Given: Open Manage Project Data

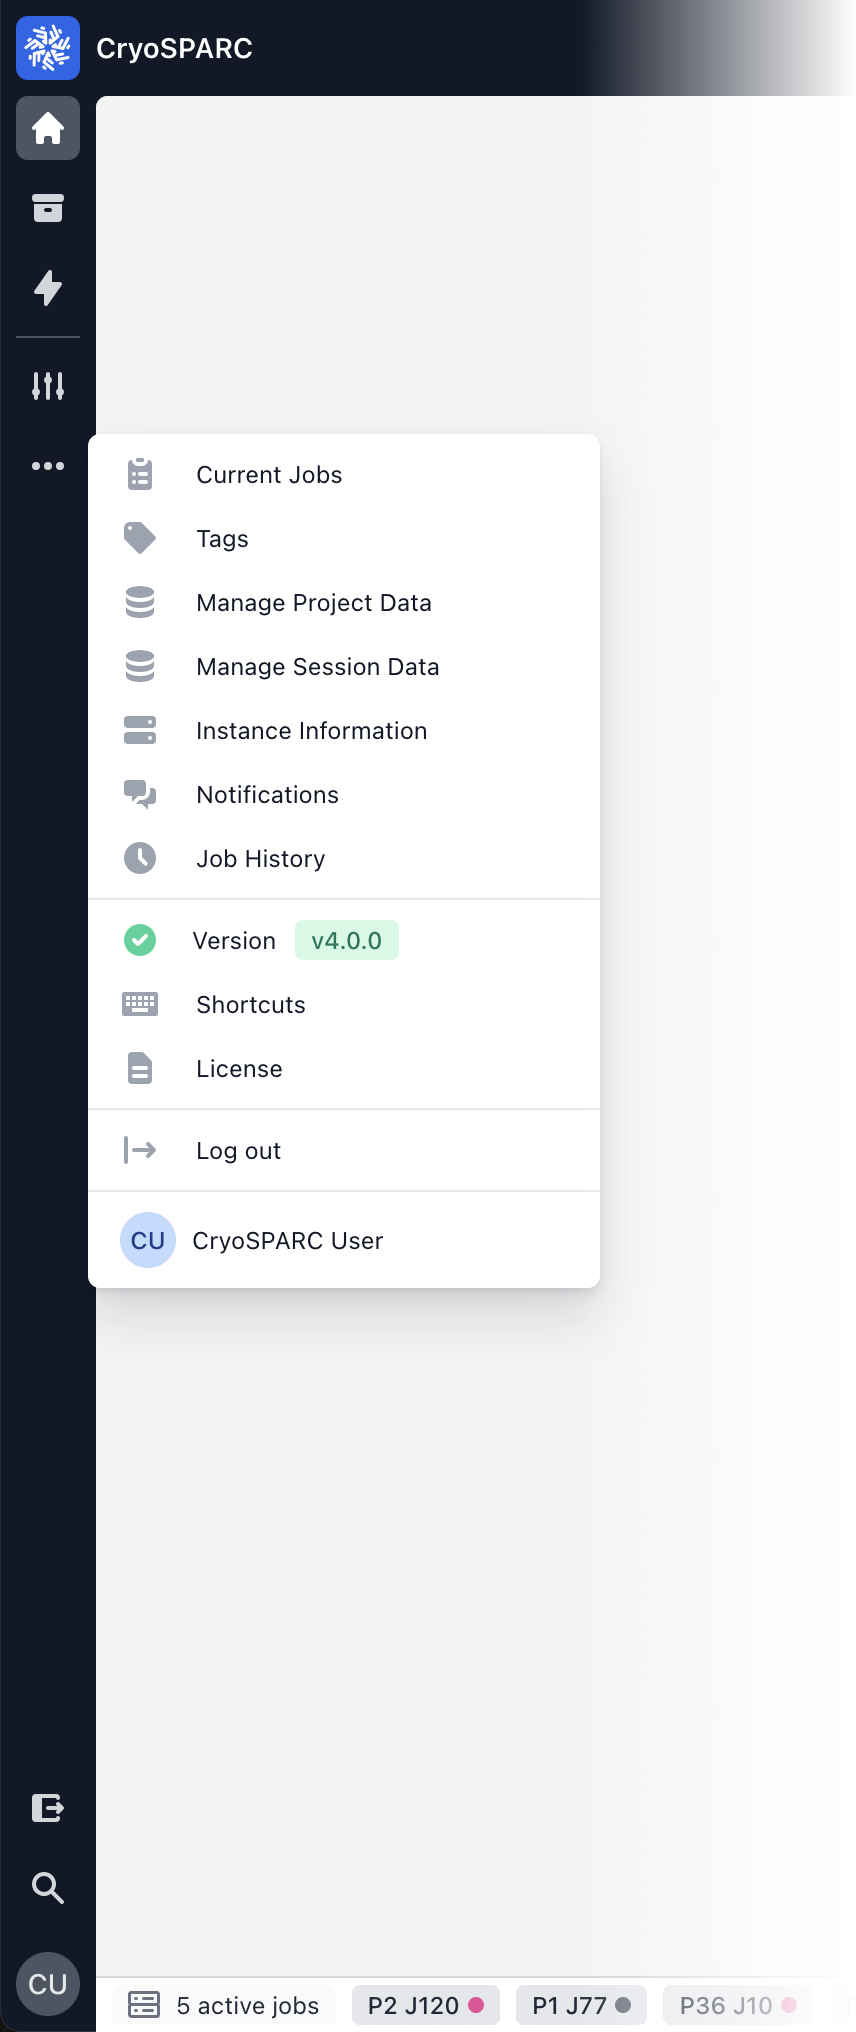Looking at the screenshot, I should (313, 603).
